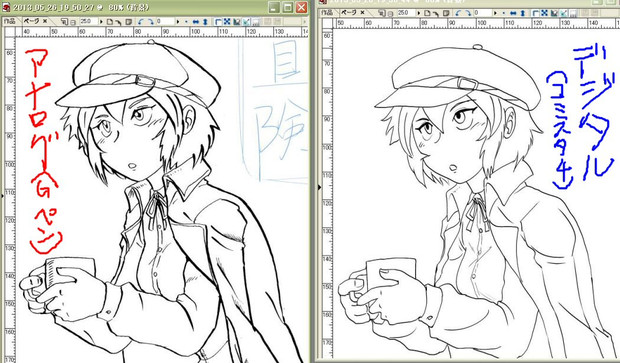Click rotate clockwise icon in left window
Screen dimensions: 620x363
tap(151, 21)
